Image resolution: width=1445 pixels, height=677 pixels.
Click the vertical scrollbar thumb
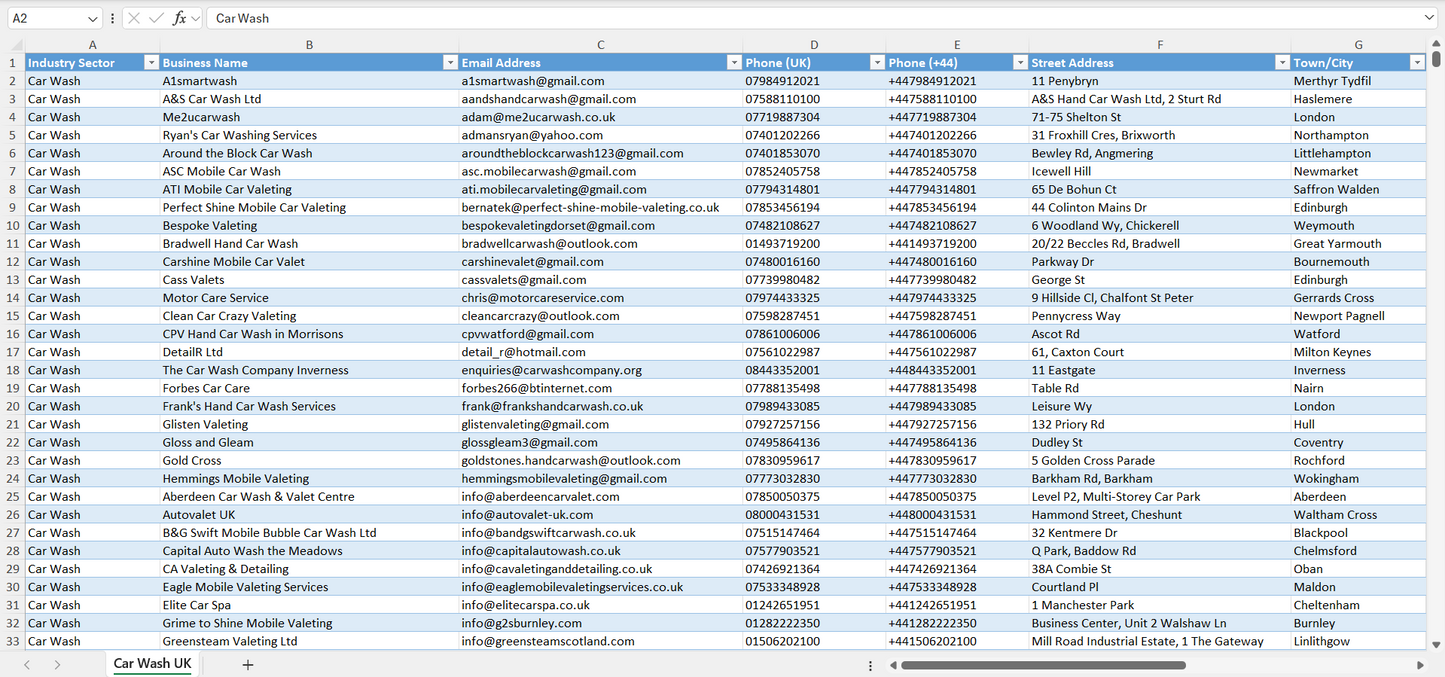[x=1436, y=58]
